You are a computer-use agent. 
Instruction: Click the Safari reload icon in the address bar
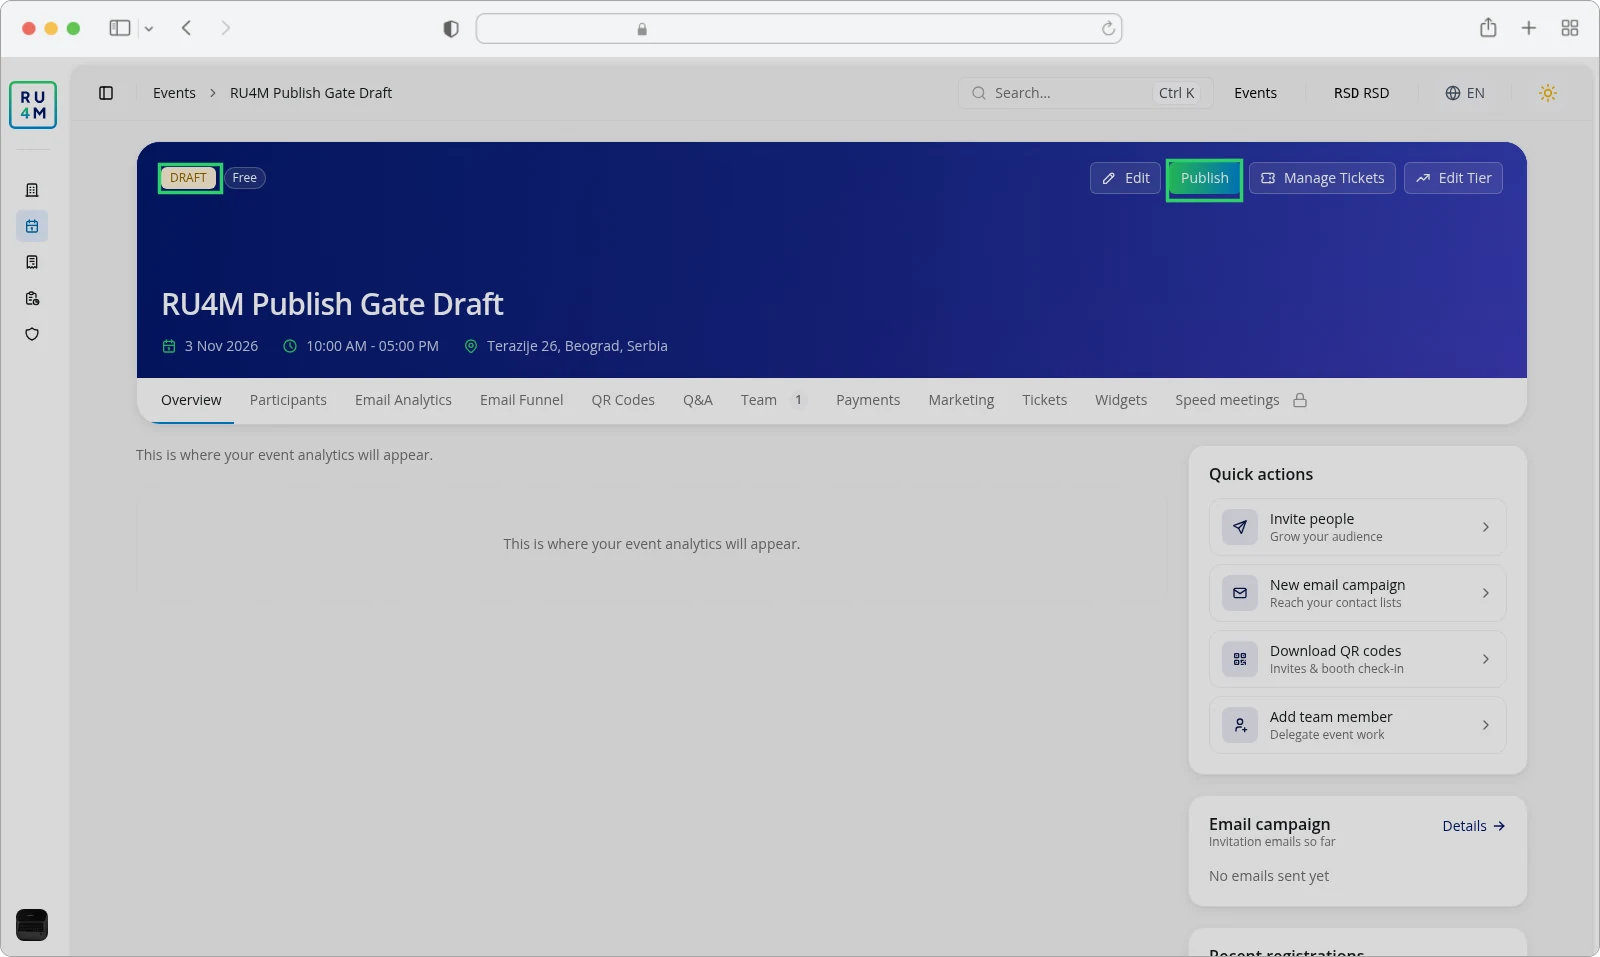coord(1108,29)
